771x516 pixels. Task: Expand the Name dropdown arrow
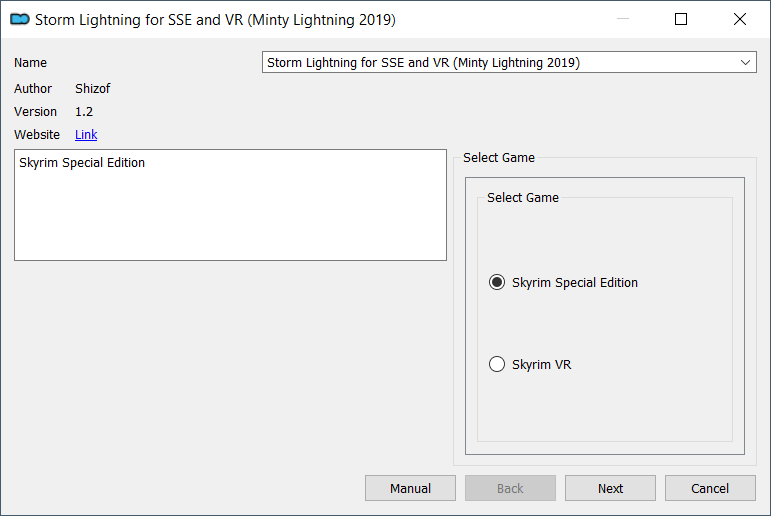click(745, 62)
